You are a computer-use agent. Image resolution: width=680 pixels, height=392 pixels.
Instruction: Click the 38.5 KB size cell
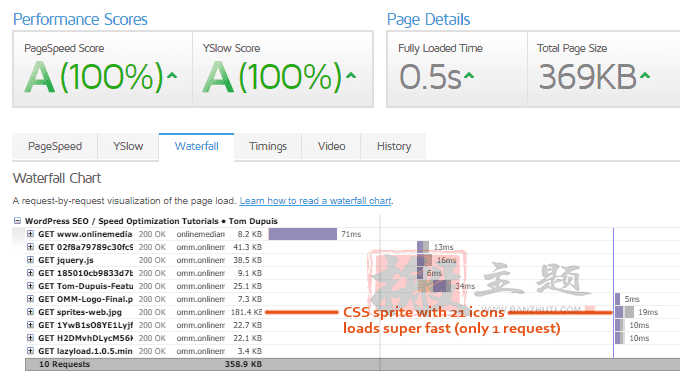pos(248,260)
